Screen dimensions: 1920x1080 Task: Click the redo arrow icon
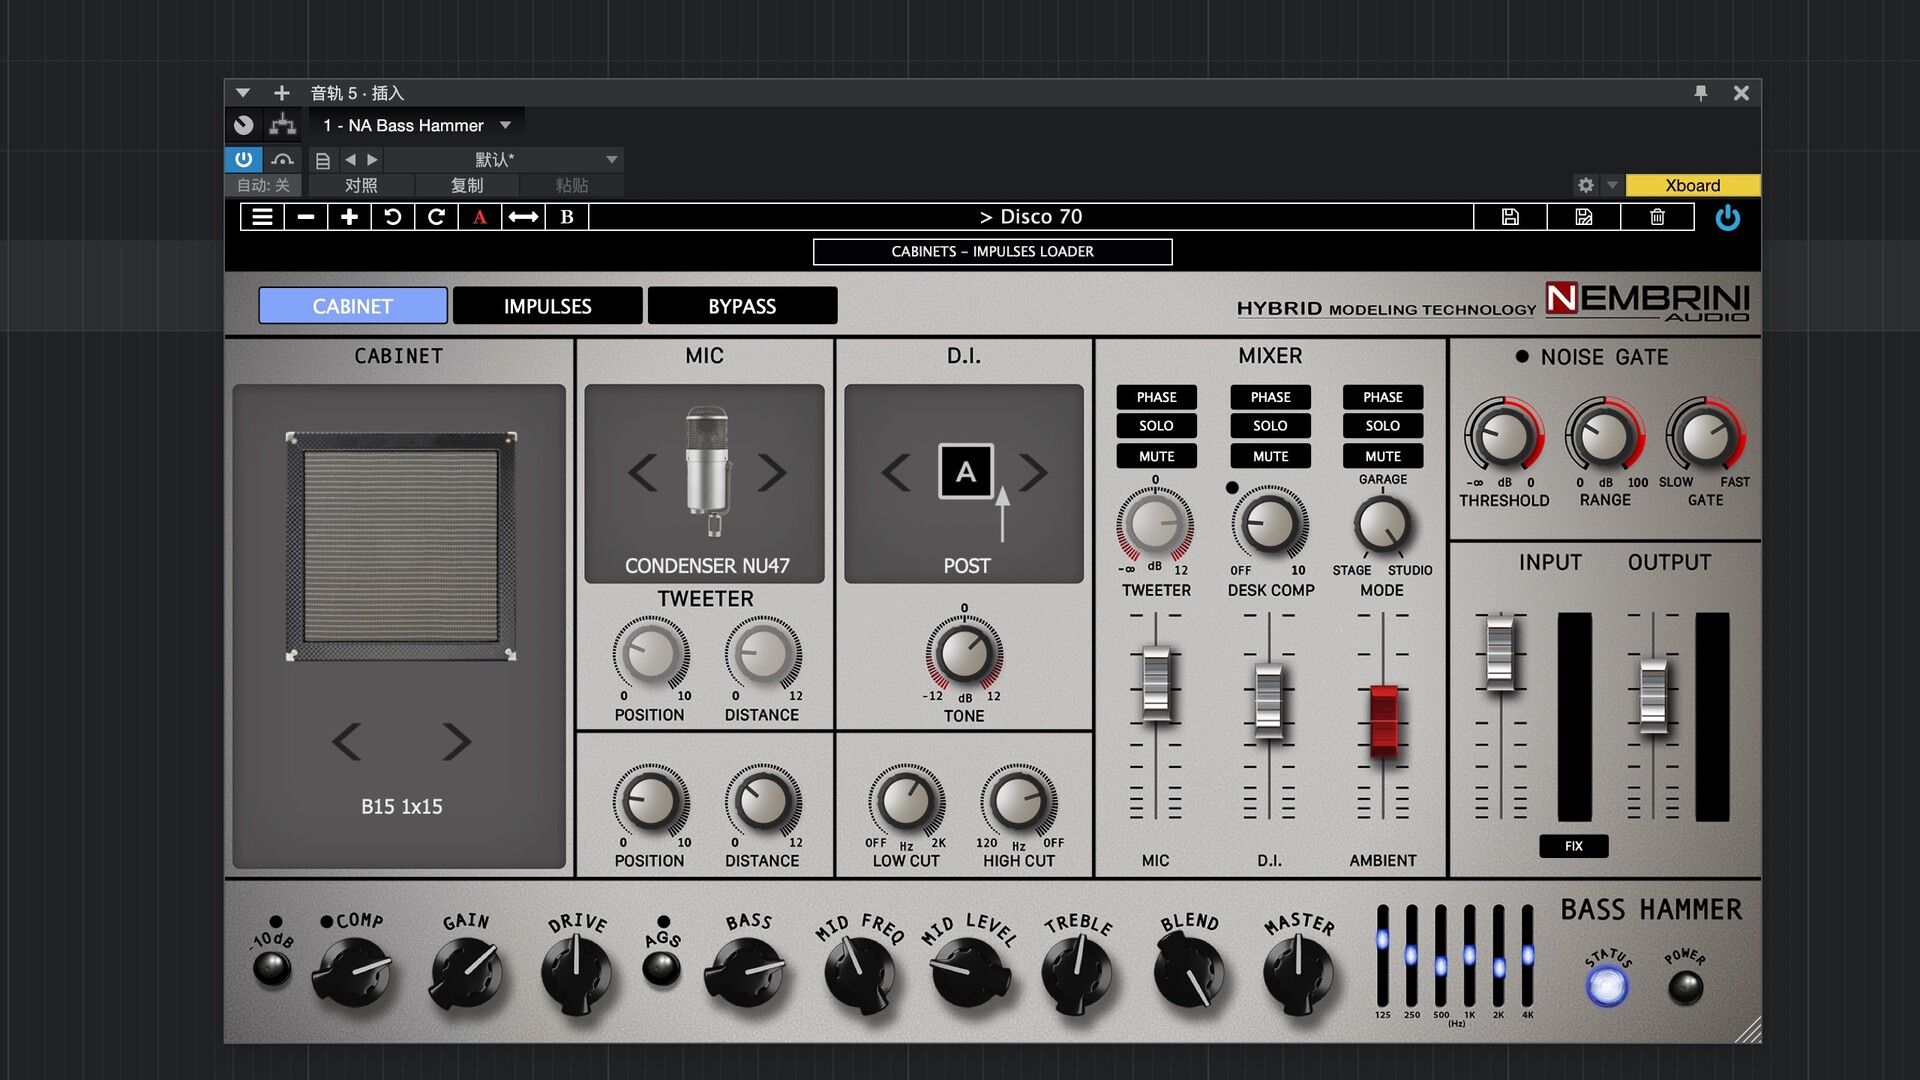coord(436,217)
